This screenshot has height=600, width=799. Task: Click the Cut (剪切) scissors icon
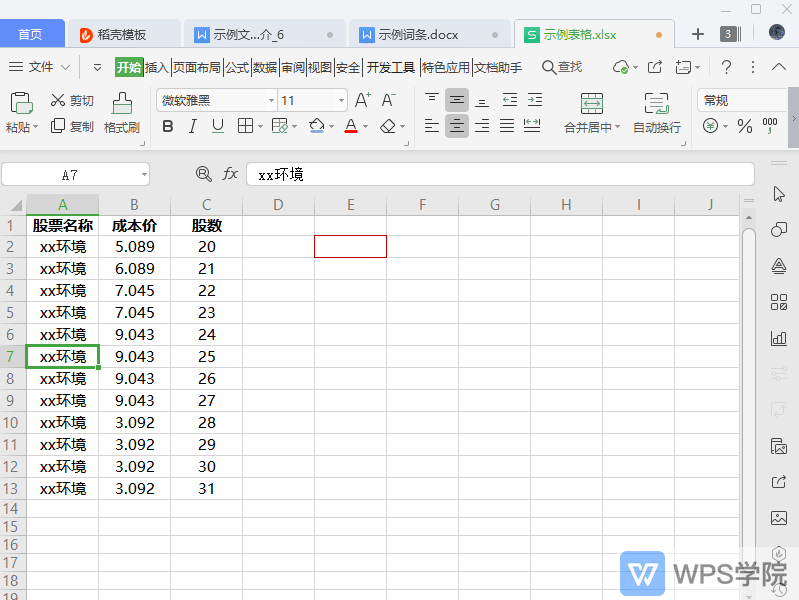pyautogui.click(x=58, y=101)
